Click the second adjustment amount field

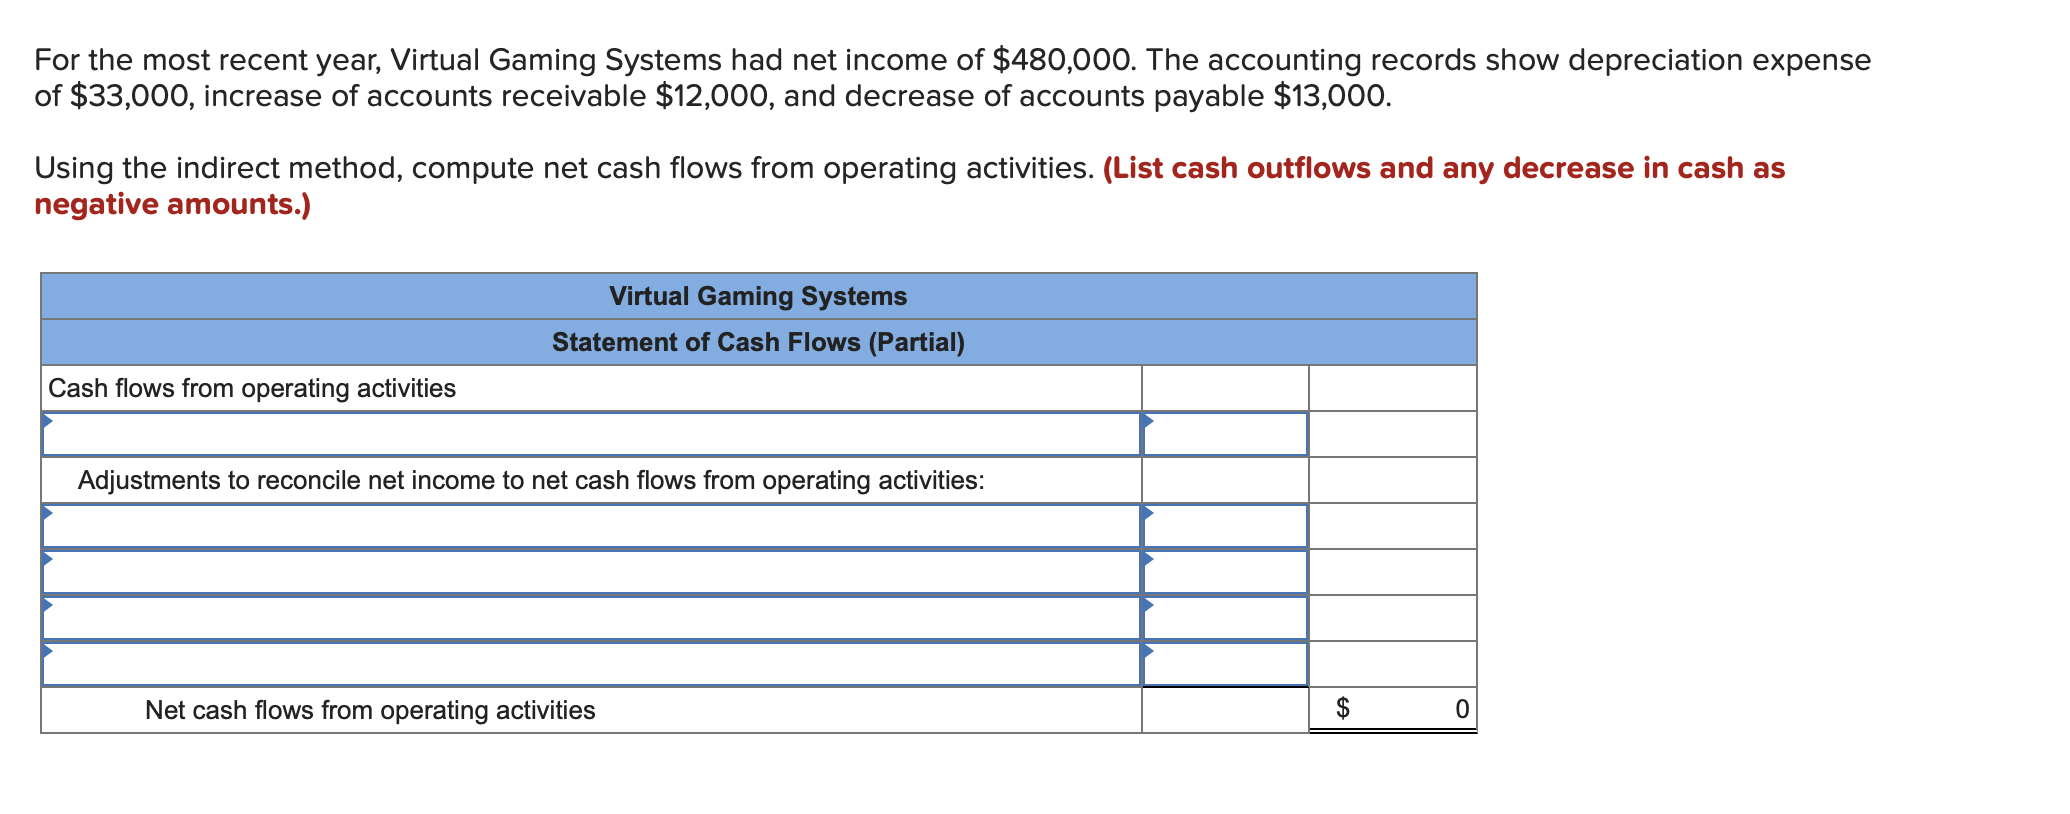point(1225,572)
